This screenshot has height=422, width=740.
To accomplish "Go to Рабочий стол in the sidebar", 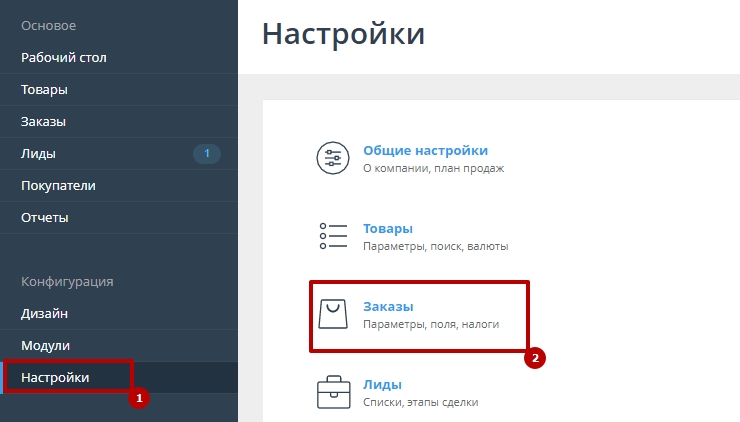I will (64, 58).
